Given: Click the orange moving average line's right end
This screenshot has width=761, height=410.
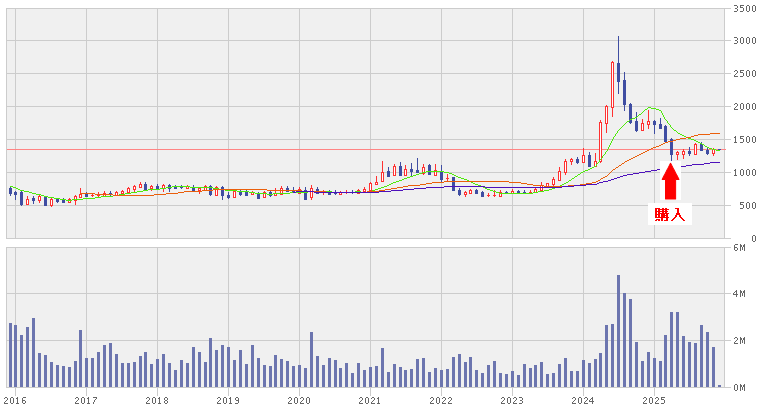Looking at the screenshot, I should [717, 133].
